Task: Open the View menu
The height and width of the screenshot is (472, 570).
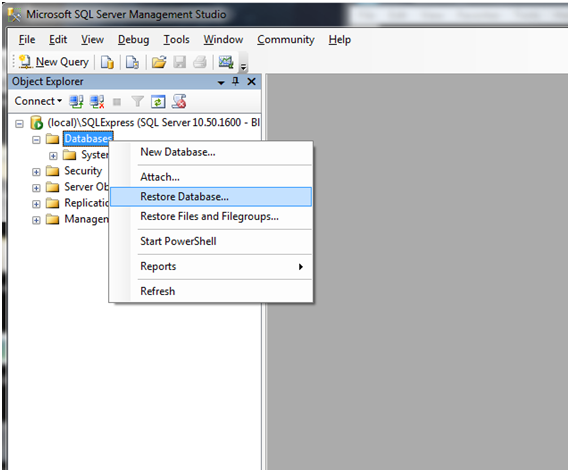Action: [x=92, y=39]
